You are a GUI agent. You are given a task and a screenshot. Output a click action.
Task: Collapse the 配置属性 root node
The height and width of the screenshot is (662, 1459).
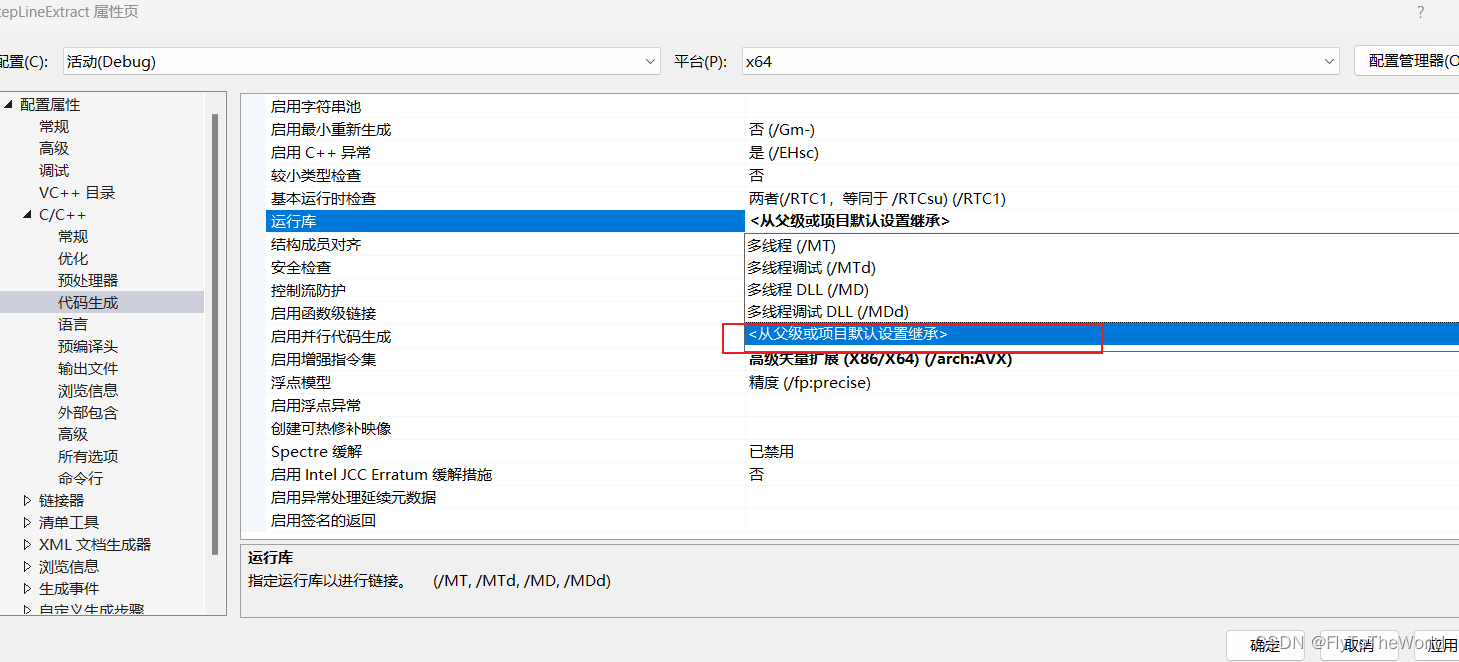(8, 104)
